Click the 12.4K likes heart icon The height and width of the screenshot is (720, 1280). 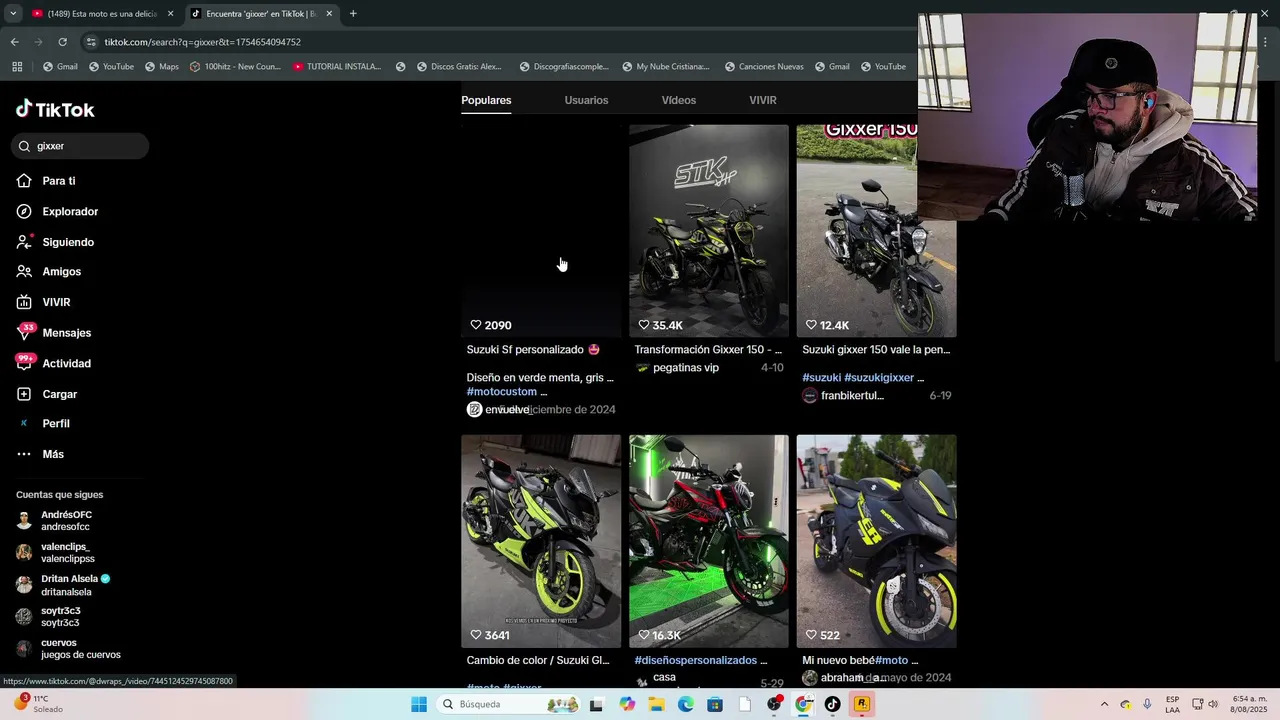tap(812, 325)
